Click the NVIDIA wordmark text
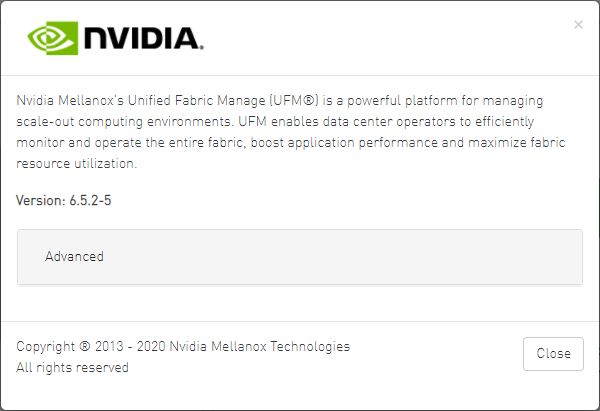 pyautogui.click(x=143, y=39)
